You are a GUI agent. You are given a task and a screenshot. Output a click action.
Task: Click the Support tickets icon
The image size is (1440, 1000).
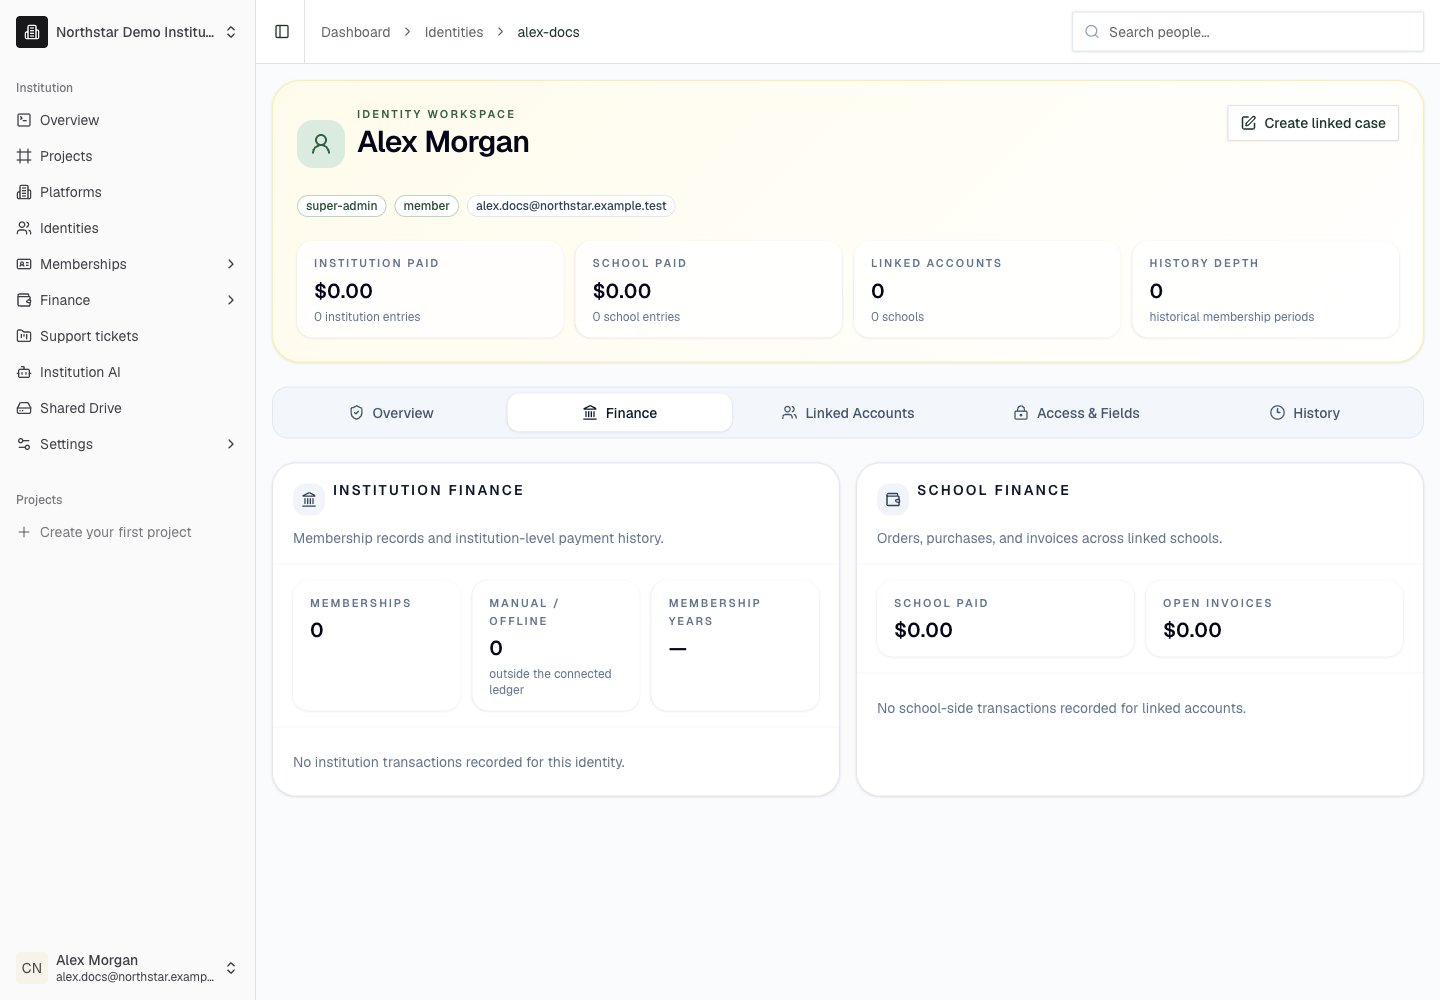24,336
